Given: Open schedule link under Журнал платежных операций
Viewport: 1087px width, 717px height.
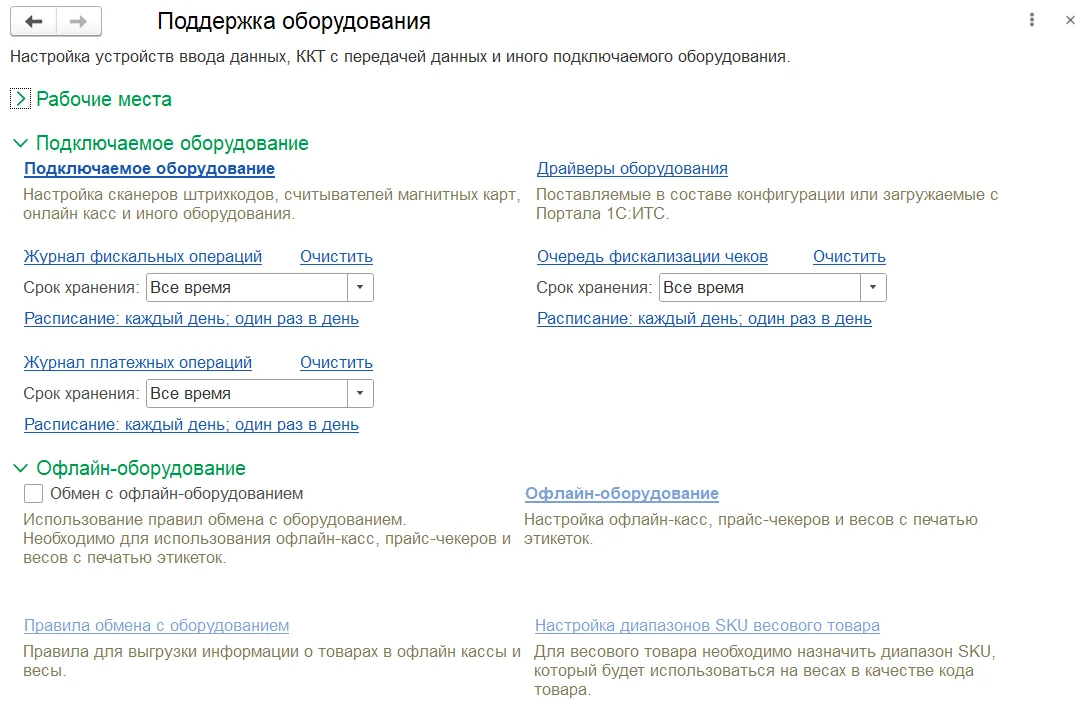Looking at the screenshot, I should (x=191, y=425).
